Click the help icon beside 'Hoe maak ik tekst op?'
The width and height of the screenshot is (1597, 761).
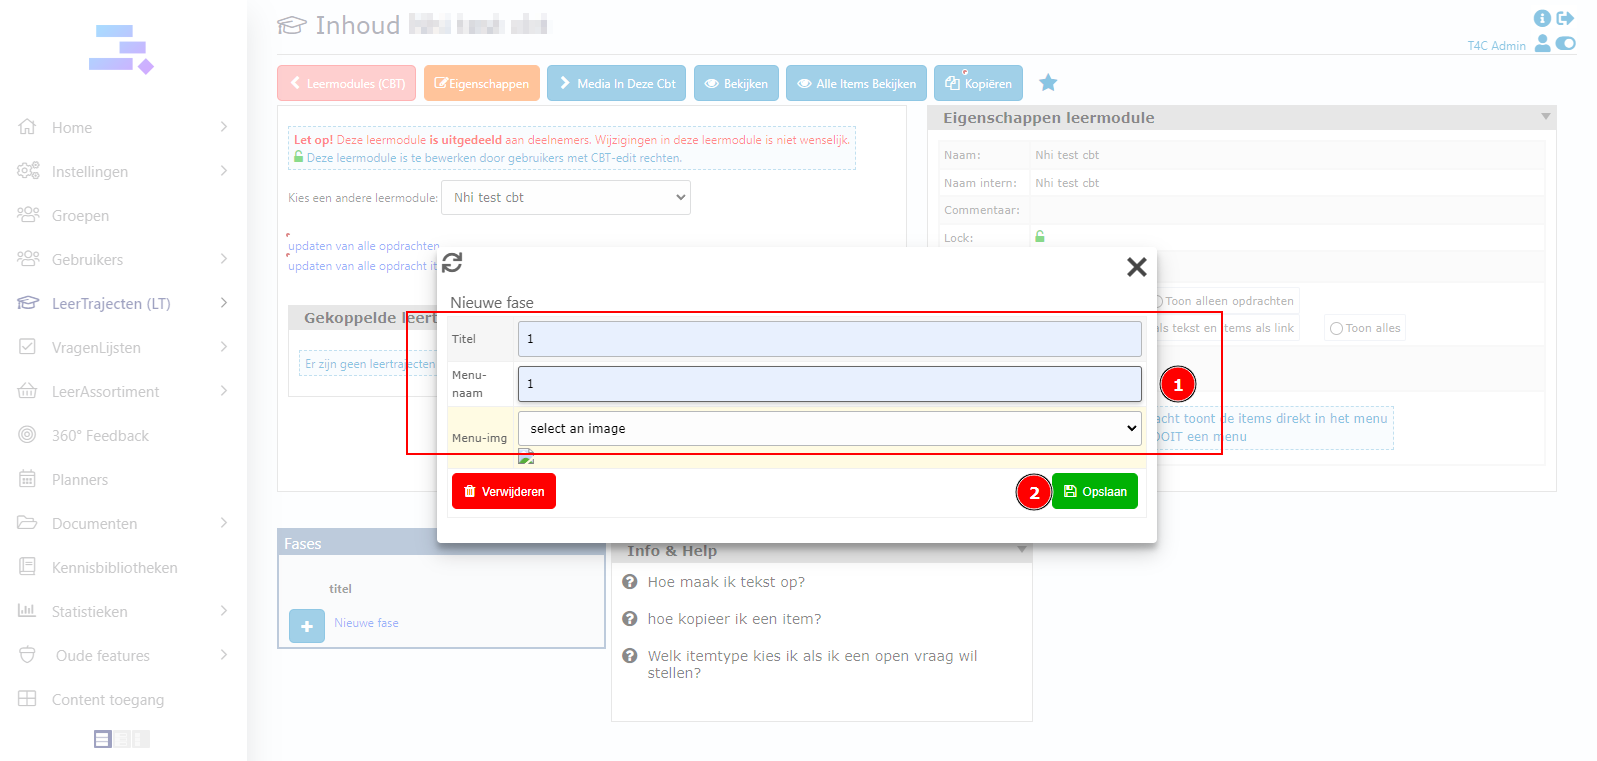(x=630, y=582)
